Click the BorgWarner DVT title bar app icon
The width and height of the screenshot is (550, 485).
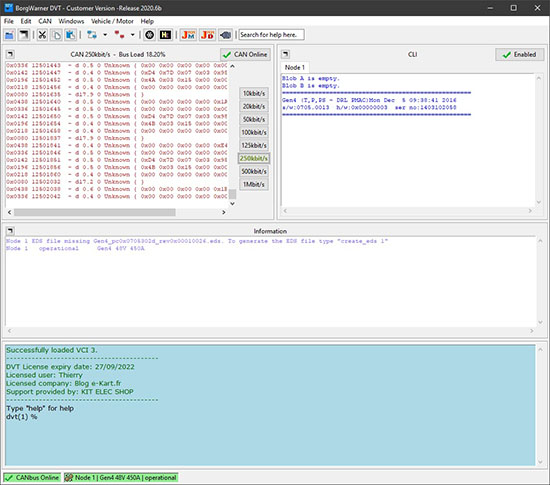[8, 8]
